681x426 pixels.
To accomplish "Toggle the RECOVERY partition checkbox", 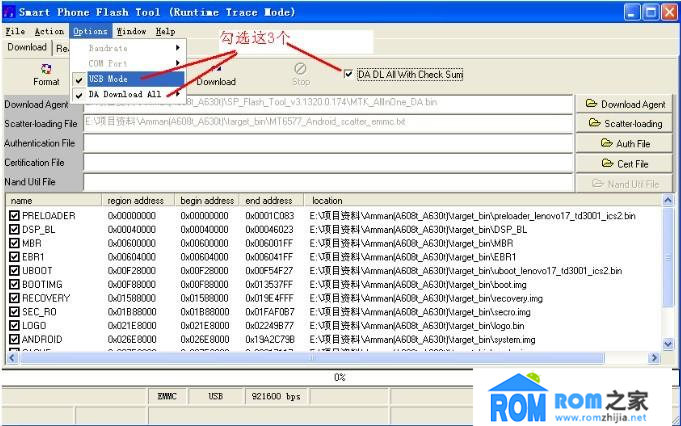I will tap(14, 298).
